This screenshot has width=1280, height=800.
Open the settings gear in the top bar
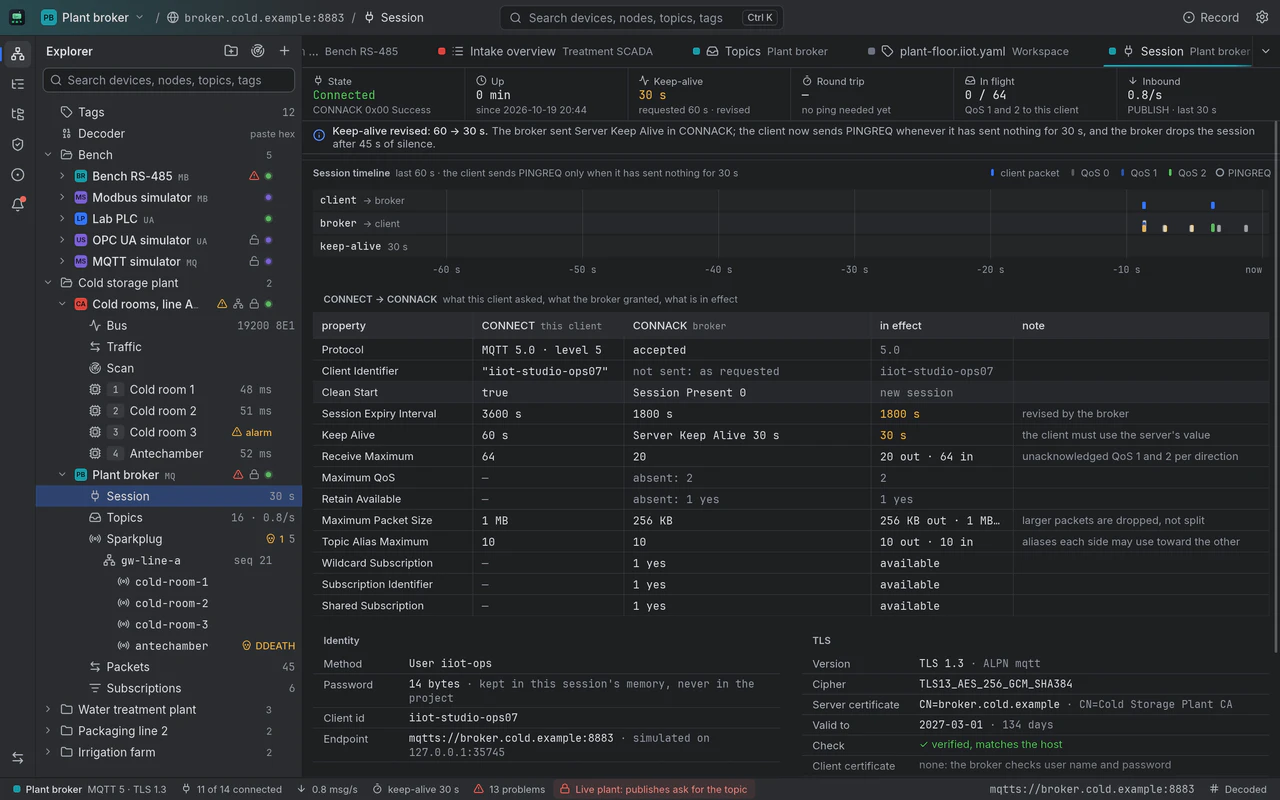[1261, 17]
